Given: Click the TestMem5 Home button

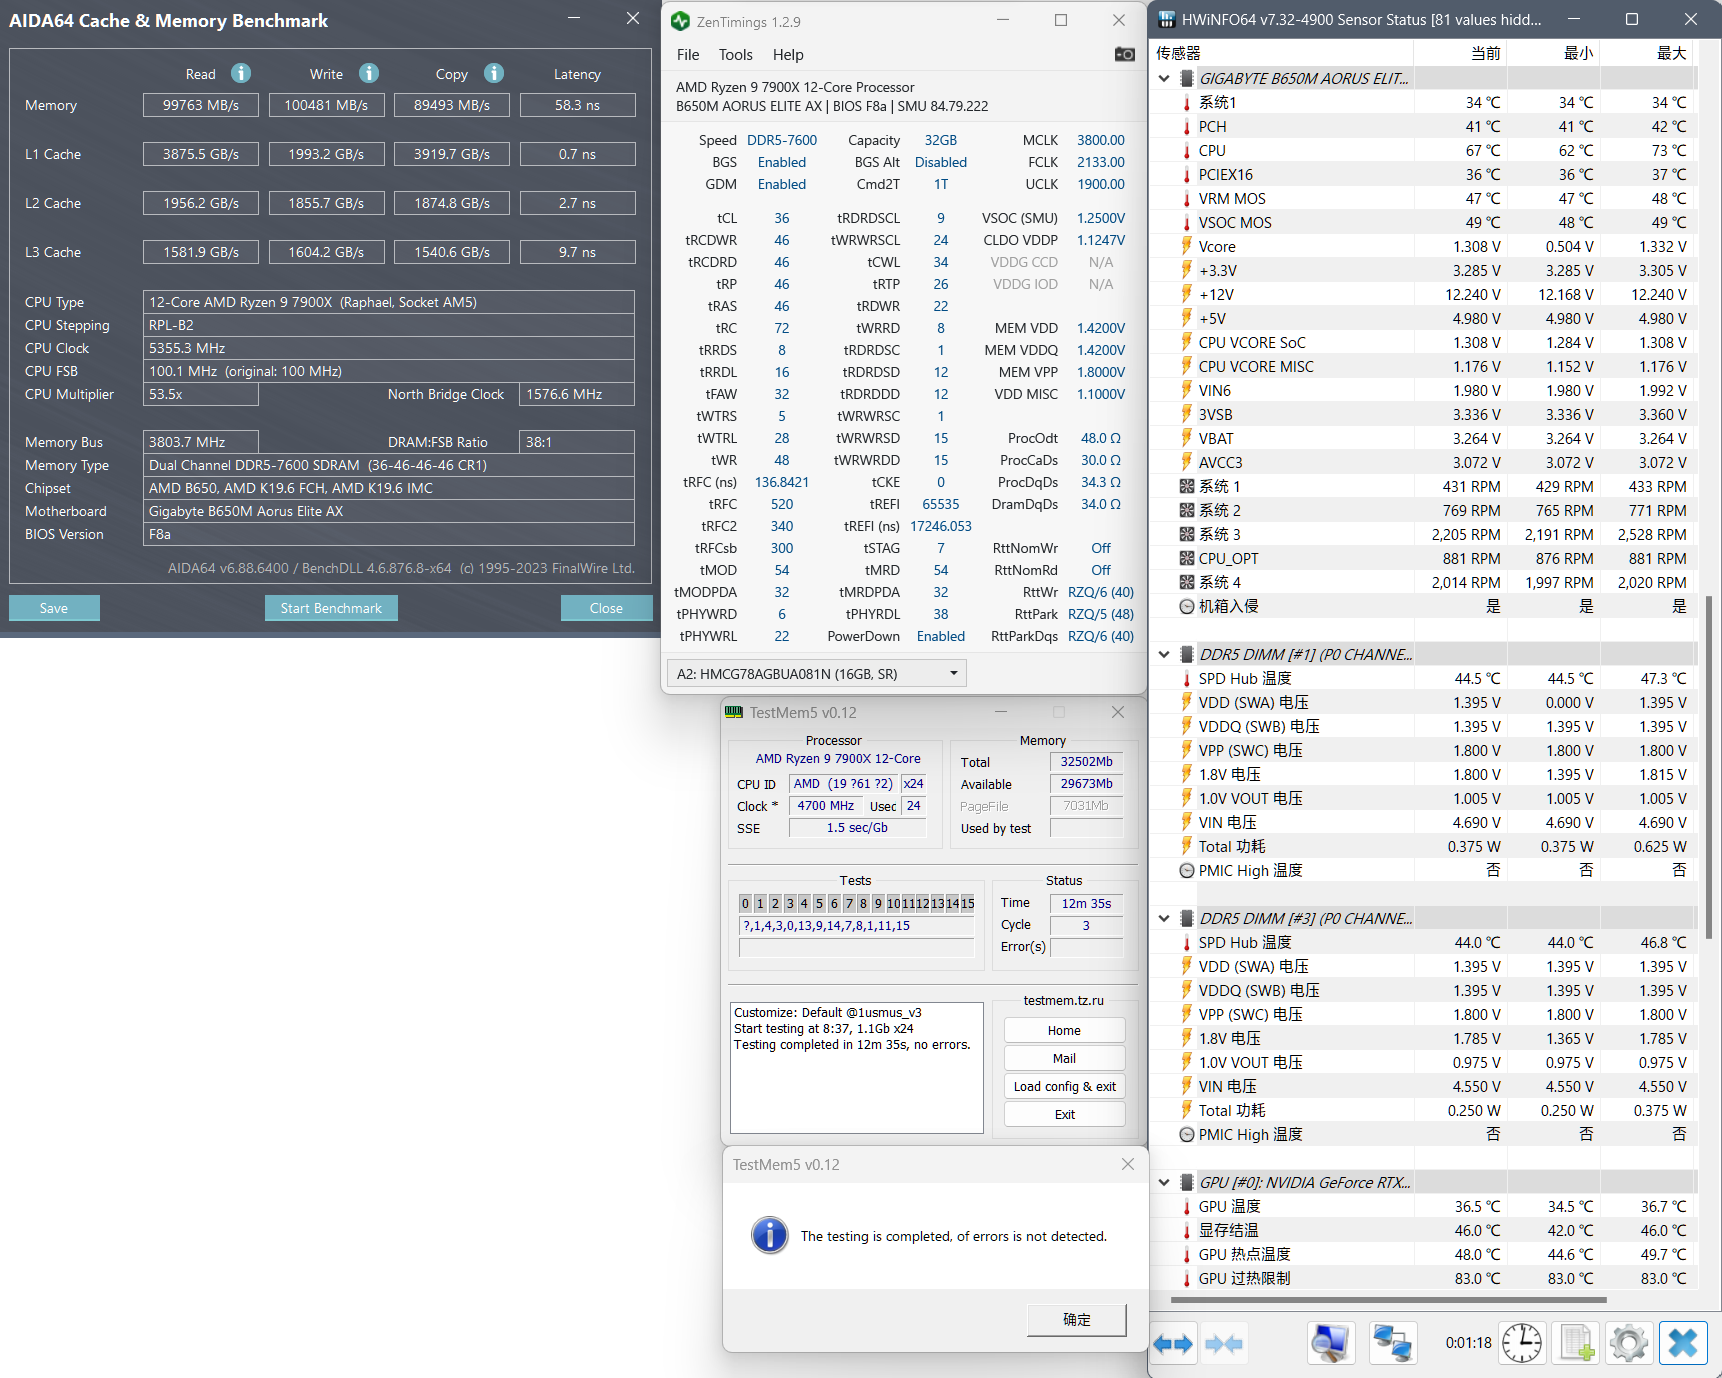Looking at the screenshot, I should pos(1064,1030).
